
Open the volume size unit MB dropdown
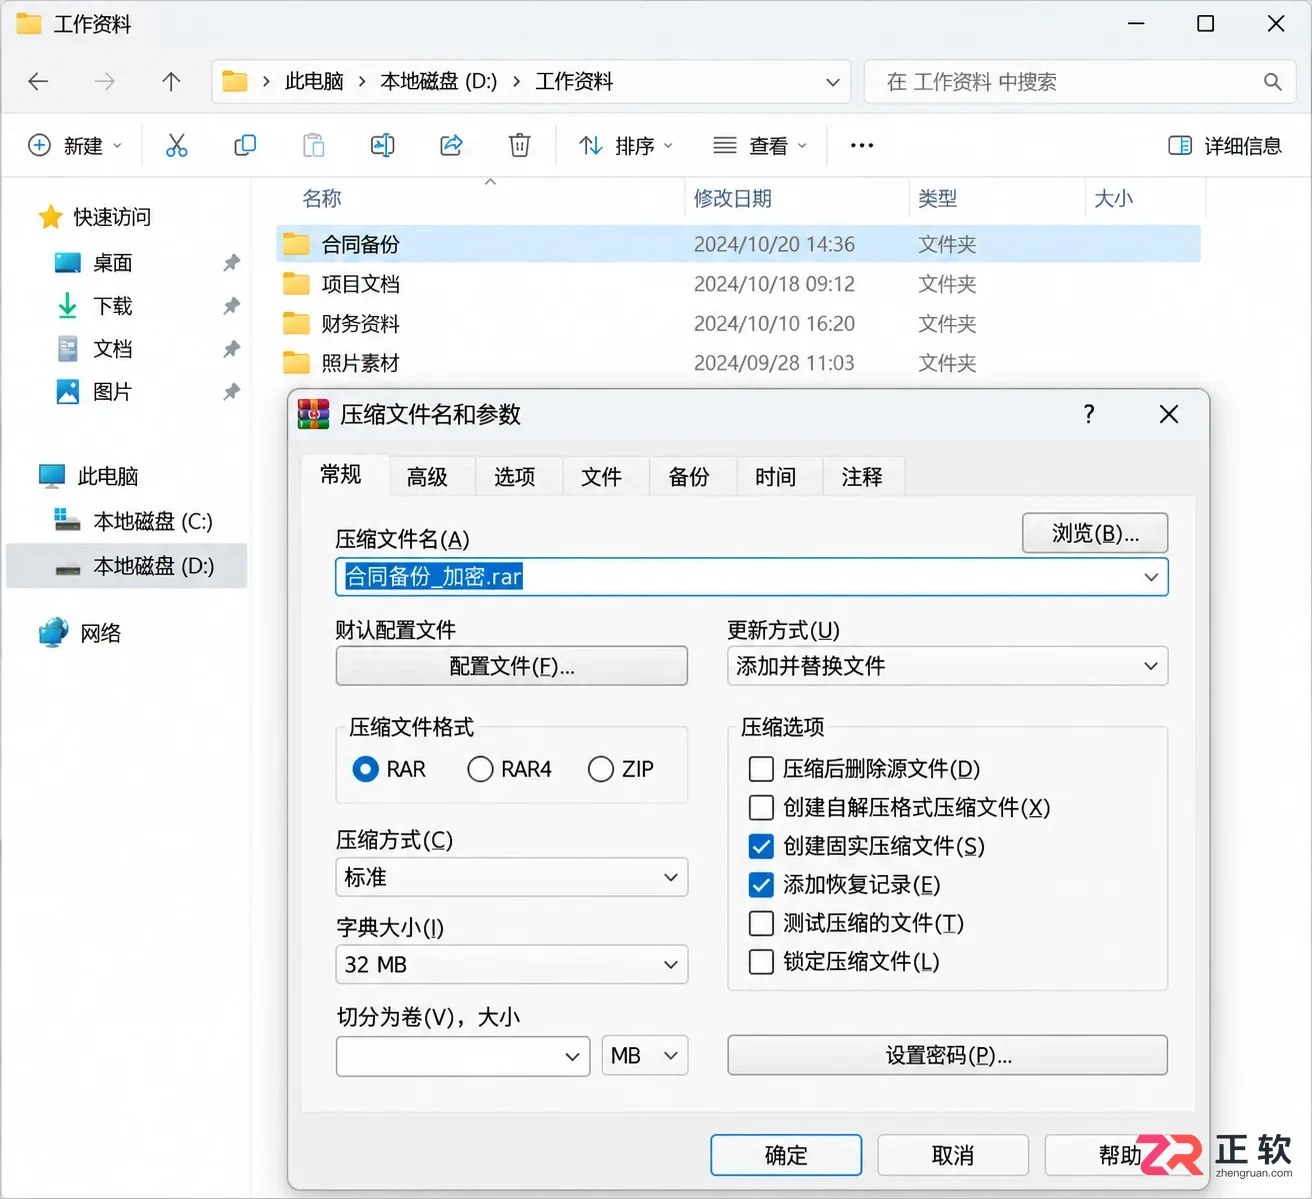[x=644, y=1056]
